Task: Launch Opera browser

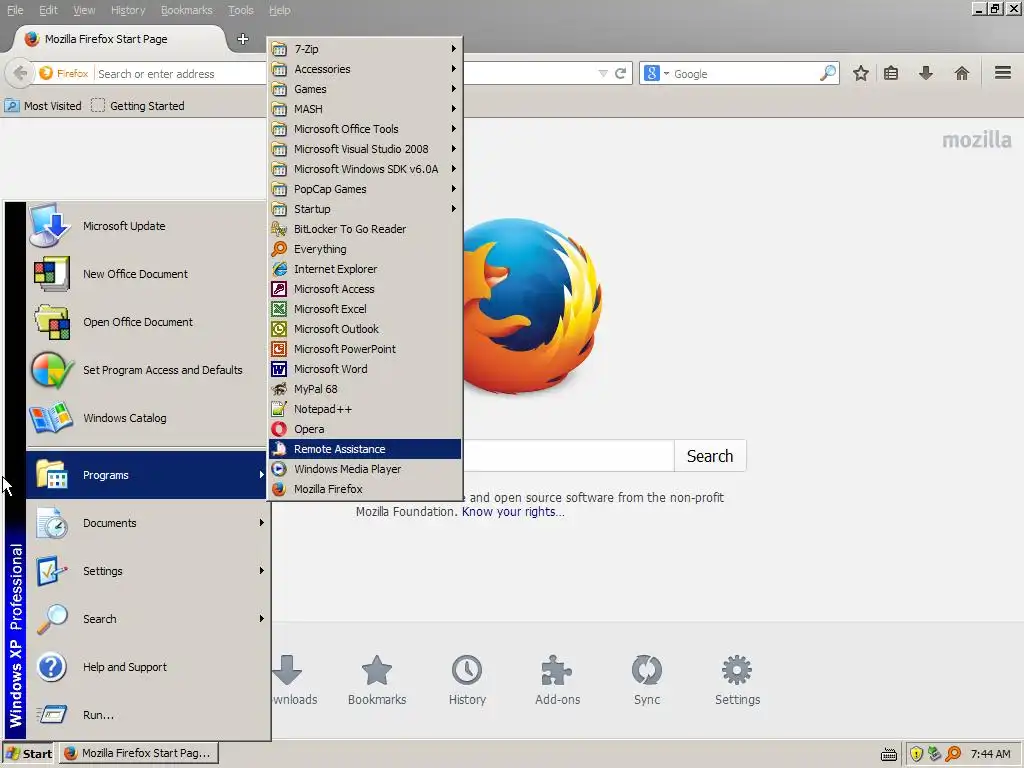Action: click(x=364, y=429)
